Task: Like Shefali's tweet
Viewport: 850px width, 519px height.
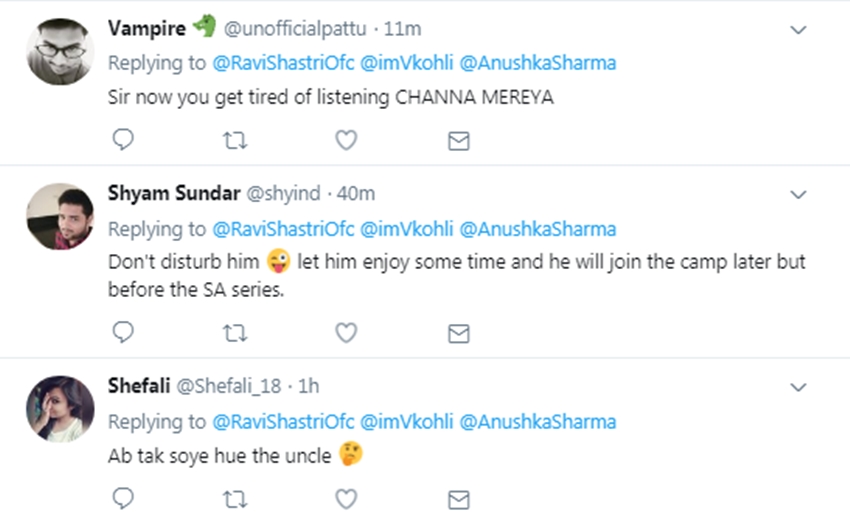Action: 346,497
